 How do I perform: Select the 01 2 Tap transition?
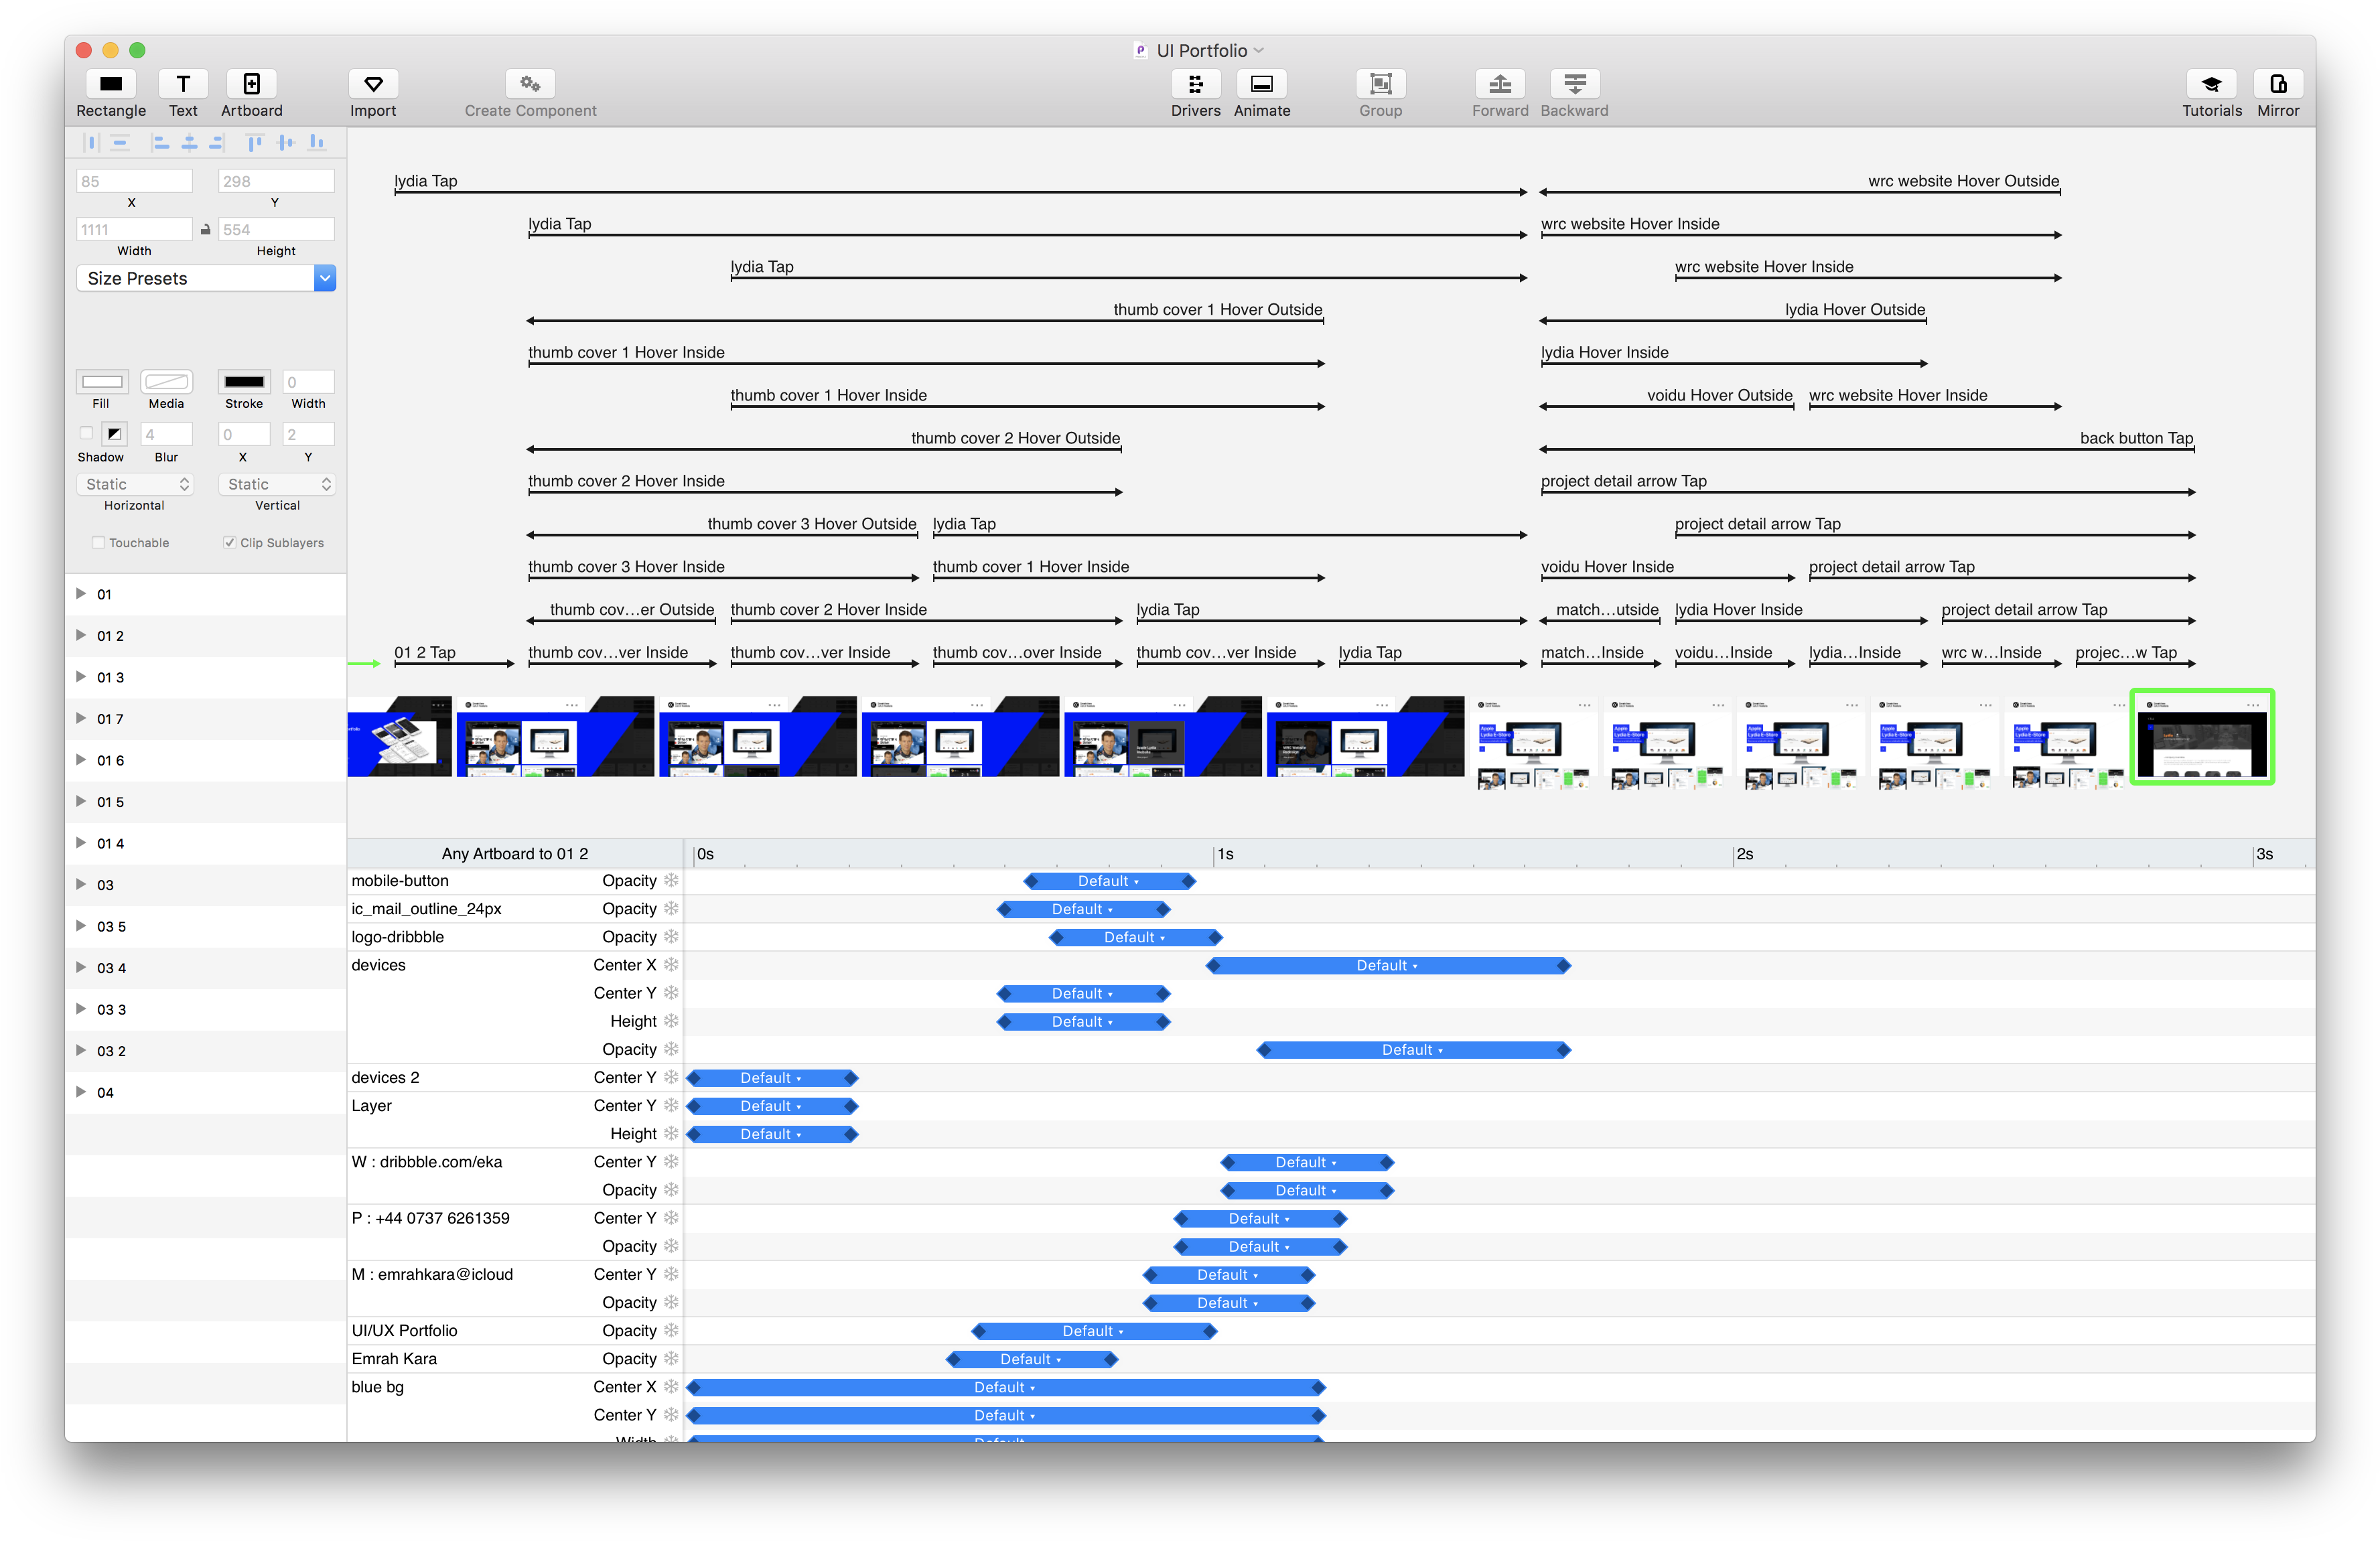[x=425, y=653]
